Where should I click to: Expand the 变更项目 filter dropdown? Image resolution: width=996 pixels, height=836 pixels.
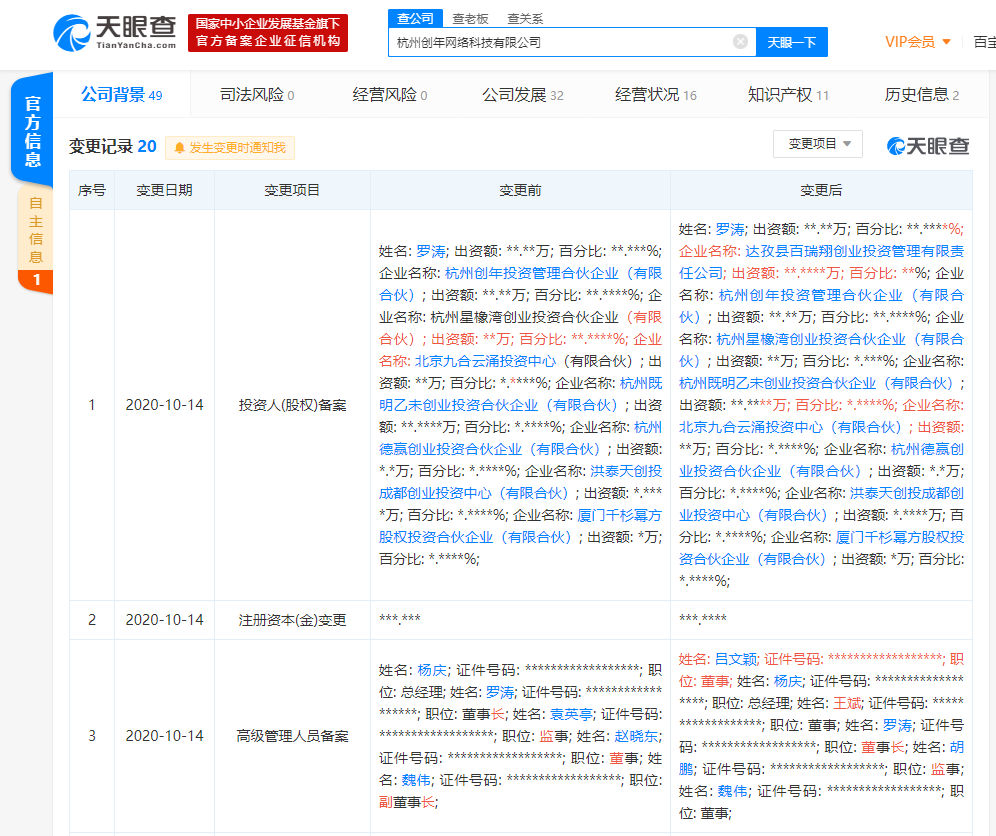[x=817, y=144]
